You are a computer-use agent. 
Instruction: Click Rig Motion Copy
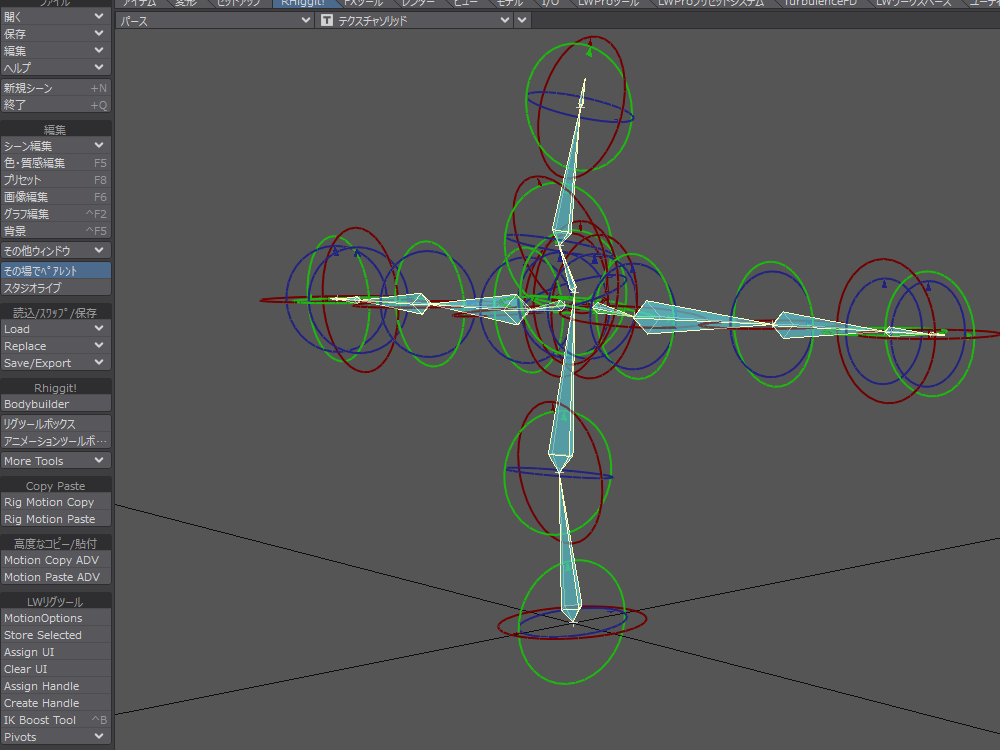point(55,502)
